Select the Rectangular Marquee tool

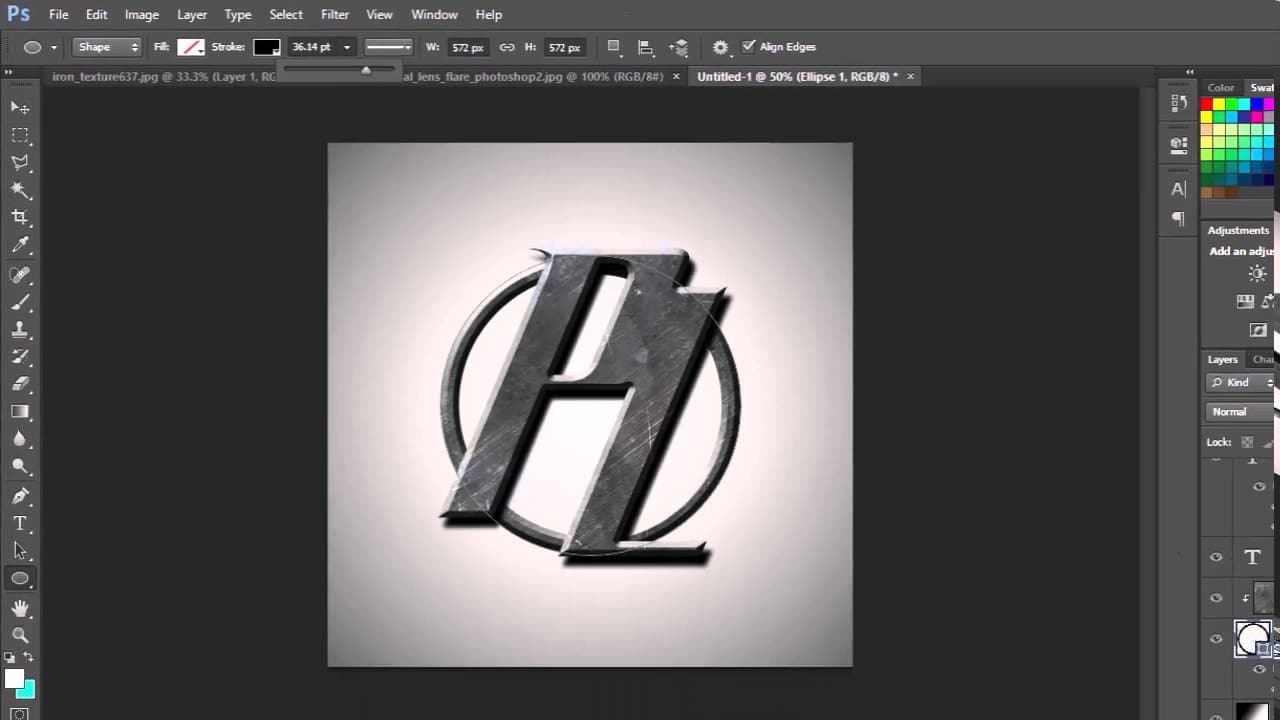pos(20,135)
